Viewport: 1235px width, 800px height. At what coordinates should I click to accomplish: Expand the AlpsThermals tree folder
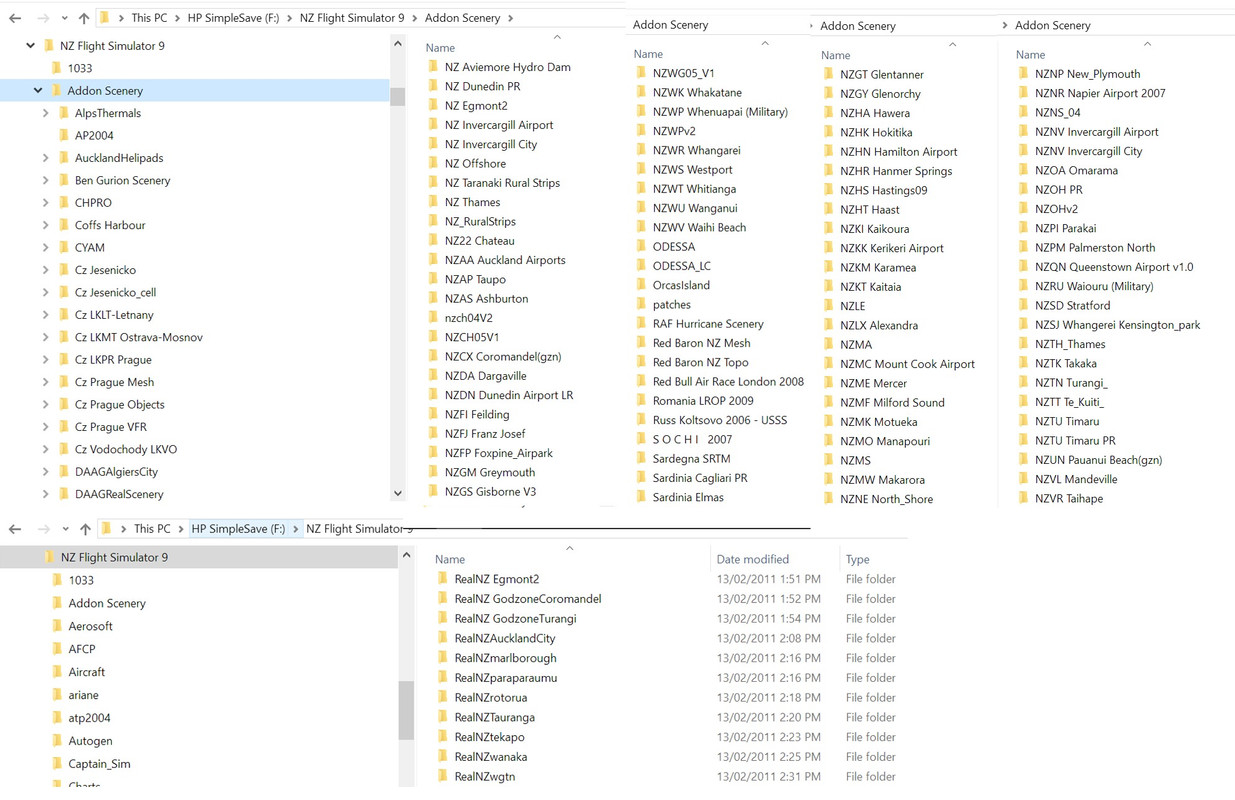pyautogui.click(x=45, y=113)
